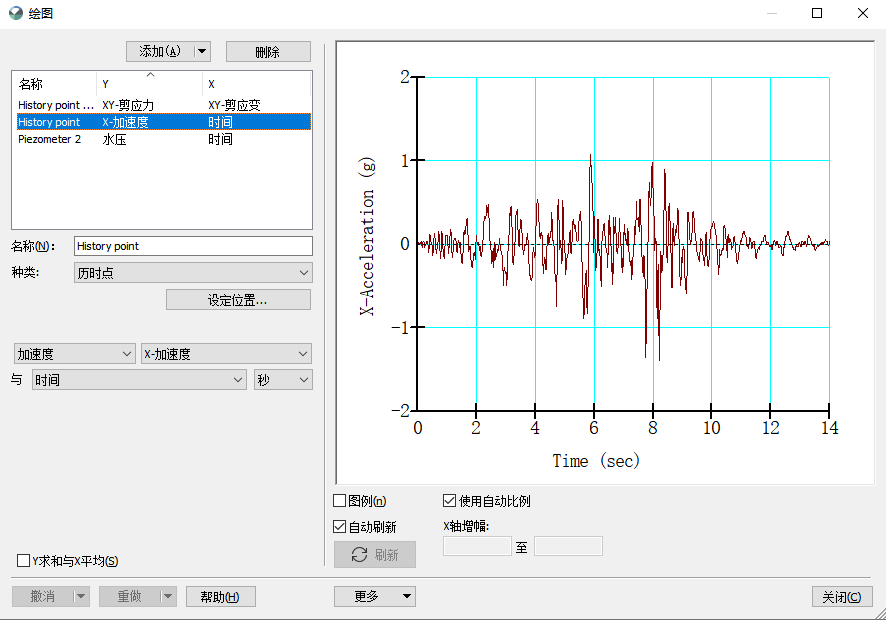Viewport: 886px width, 621px height.
Task: Click the 设定位置... button
Action: (x=238, y=300)
